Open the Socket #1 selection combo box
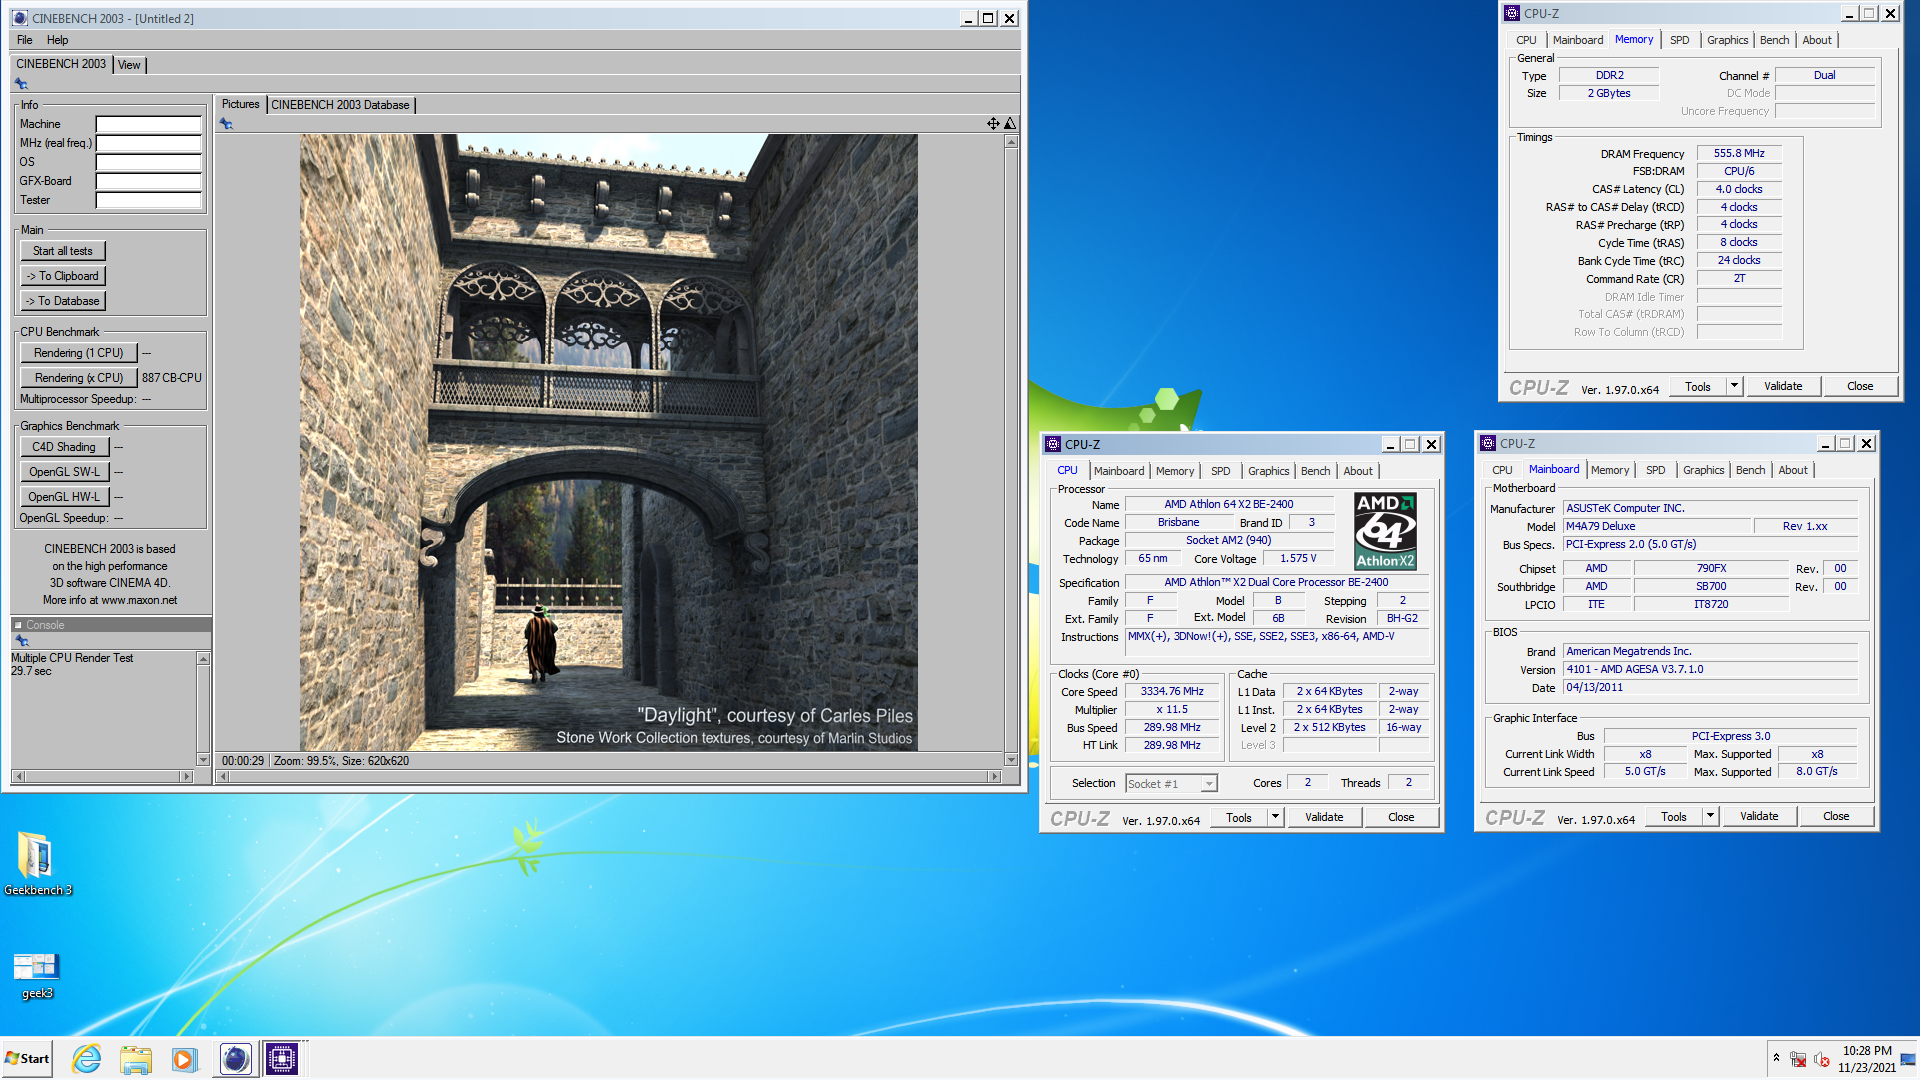This screenshot has height=1080, width=1920. coord(1171,784)
